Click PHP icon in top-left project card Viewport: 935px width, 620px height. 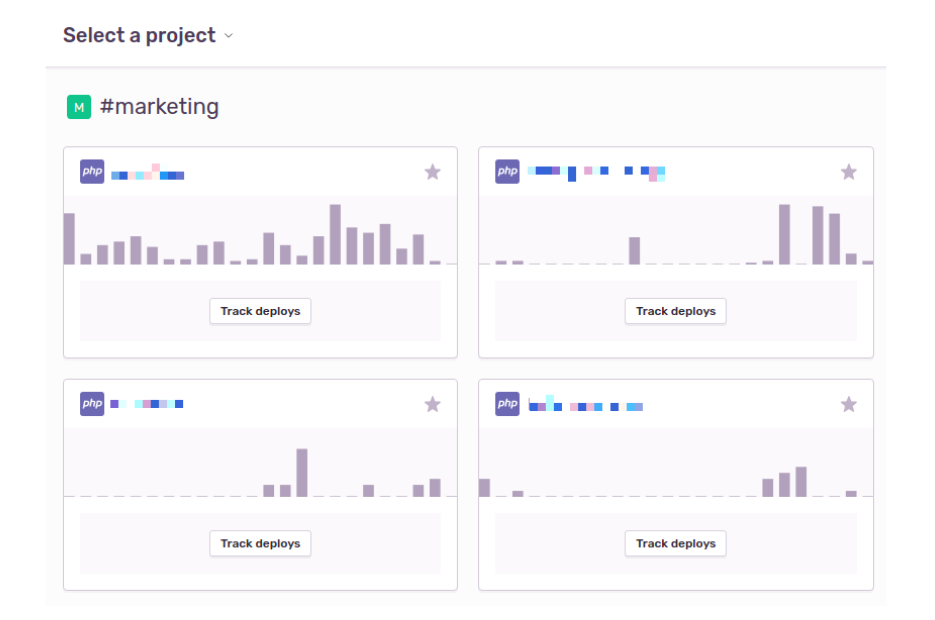92,172
